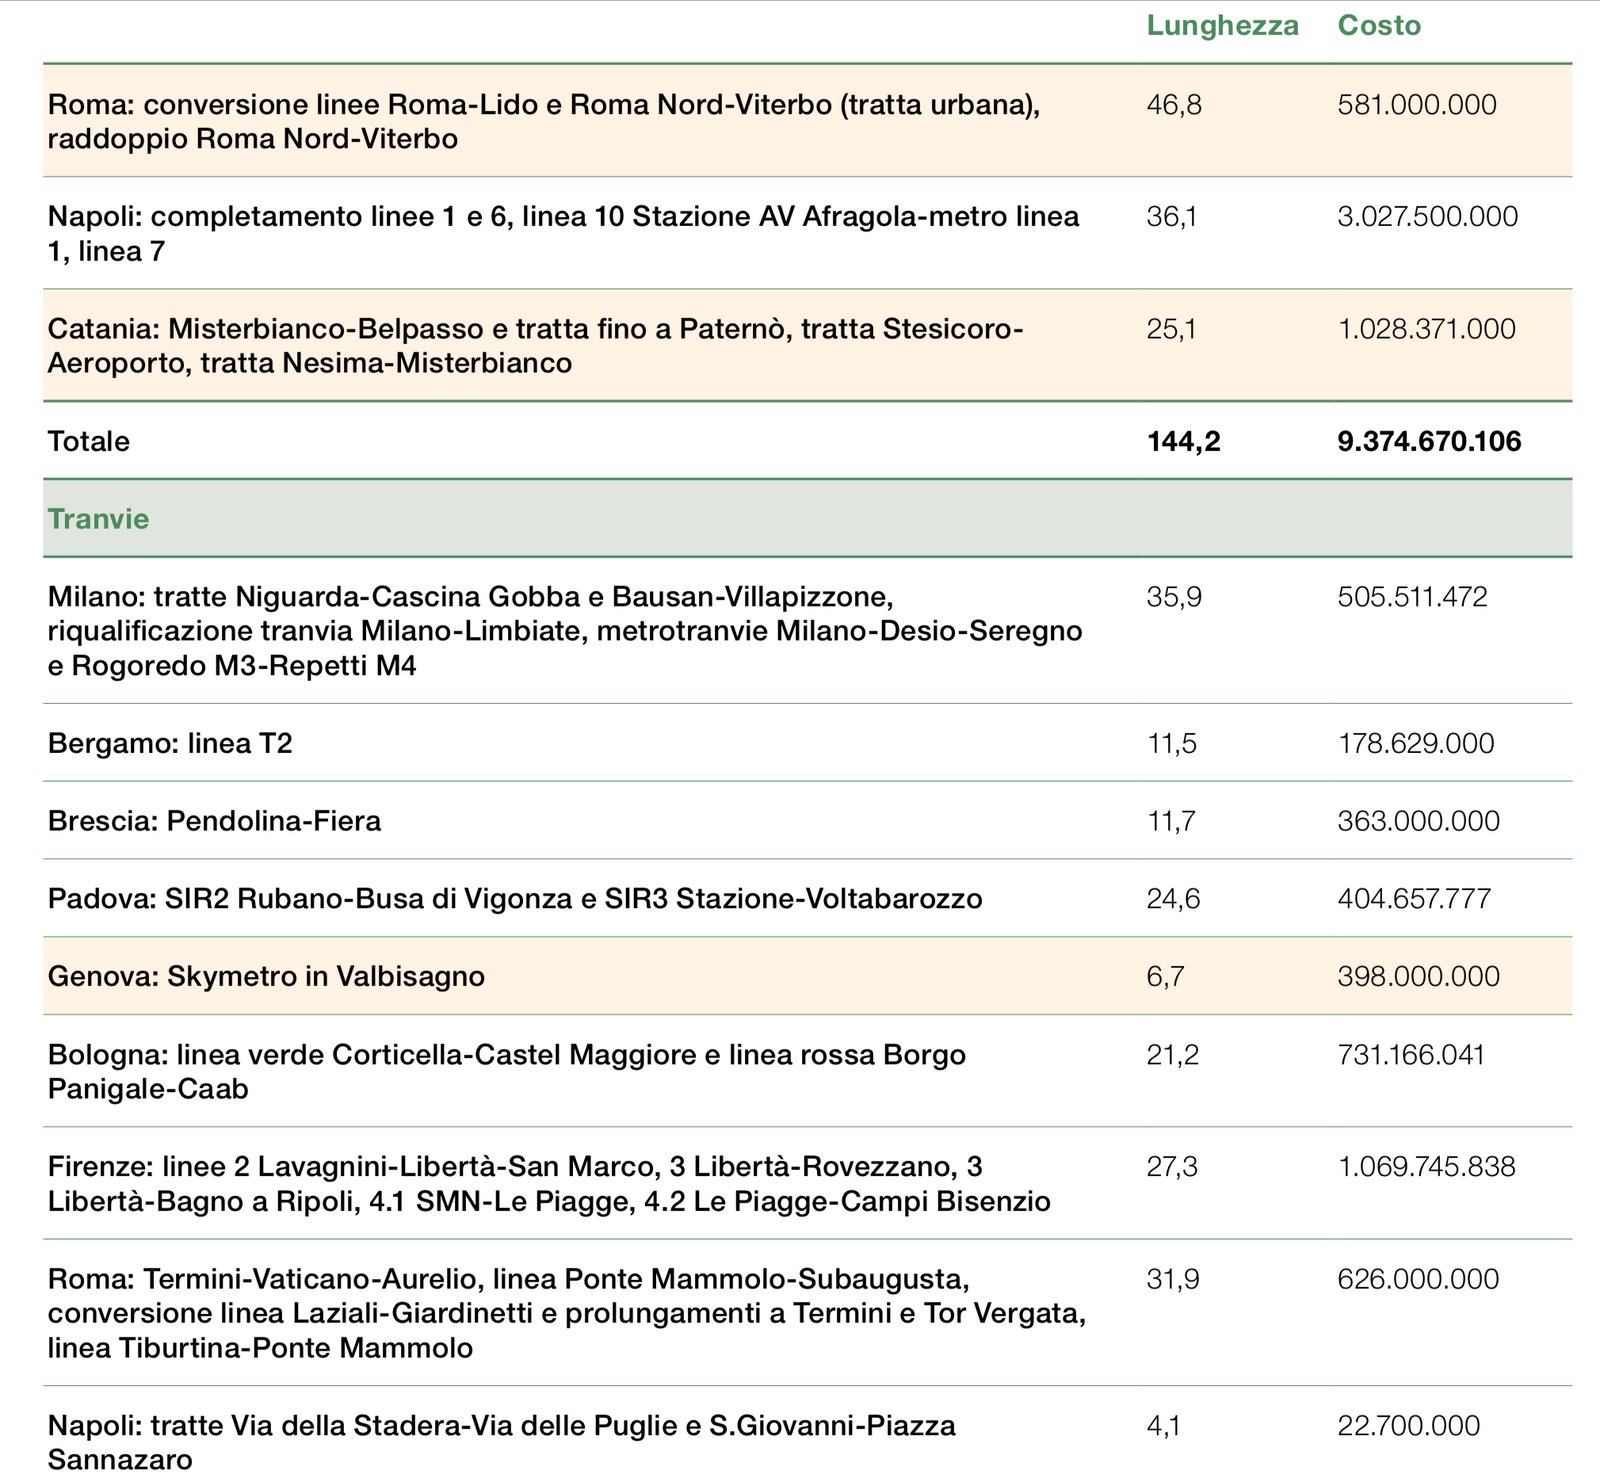This screenshot has height=1483, width=1600.
Task: Select the Genova: Skymetro in Valbisagno row
Action: click(266, 976)
